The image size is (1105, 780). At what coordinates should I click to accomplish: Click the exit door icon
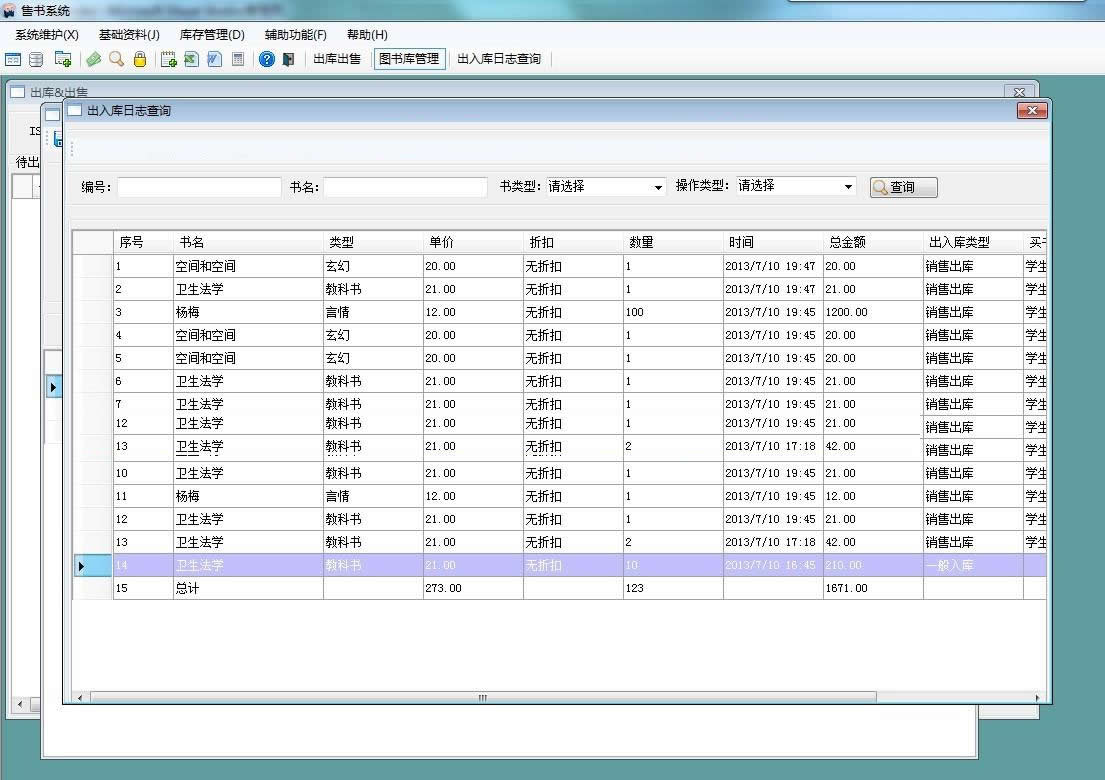pyautogui.click(x=288, y=59)
